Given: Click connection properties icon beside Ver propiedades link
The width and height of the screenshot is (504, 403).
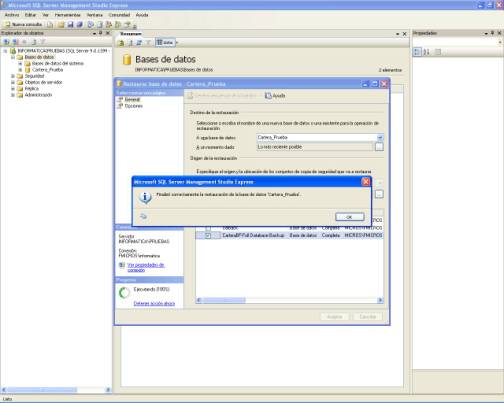Looking at the screenshot, I should 122,265.
